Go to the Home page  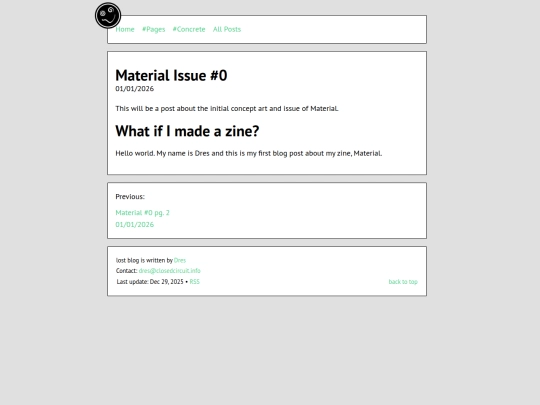pos(125,29)
